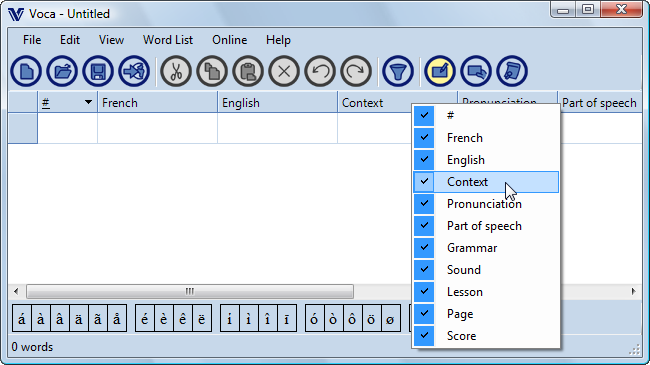Click the Undo arrow icon
The height and width of the screenshot is (365, 650).
click(x=320, y=71)
